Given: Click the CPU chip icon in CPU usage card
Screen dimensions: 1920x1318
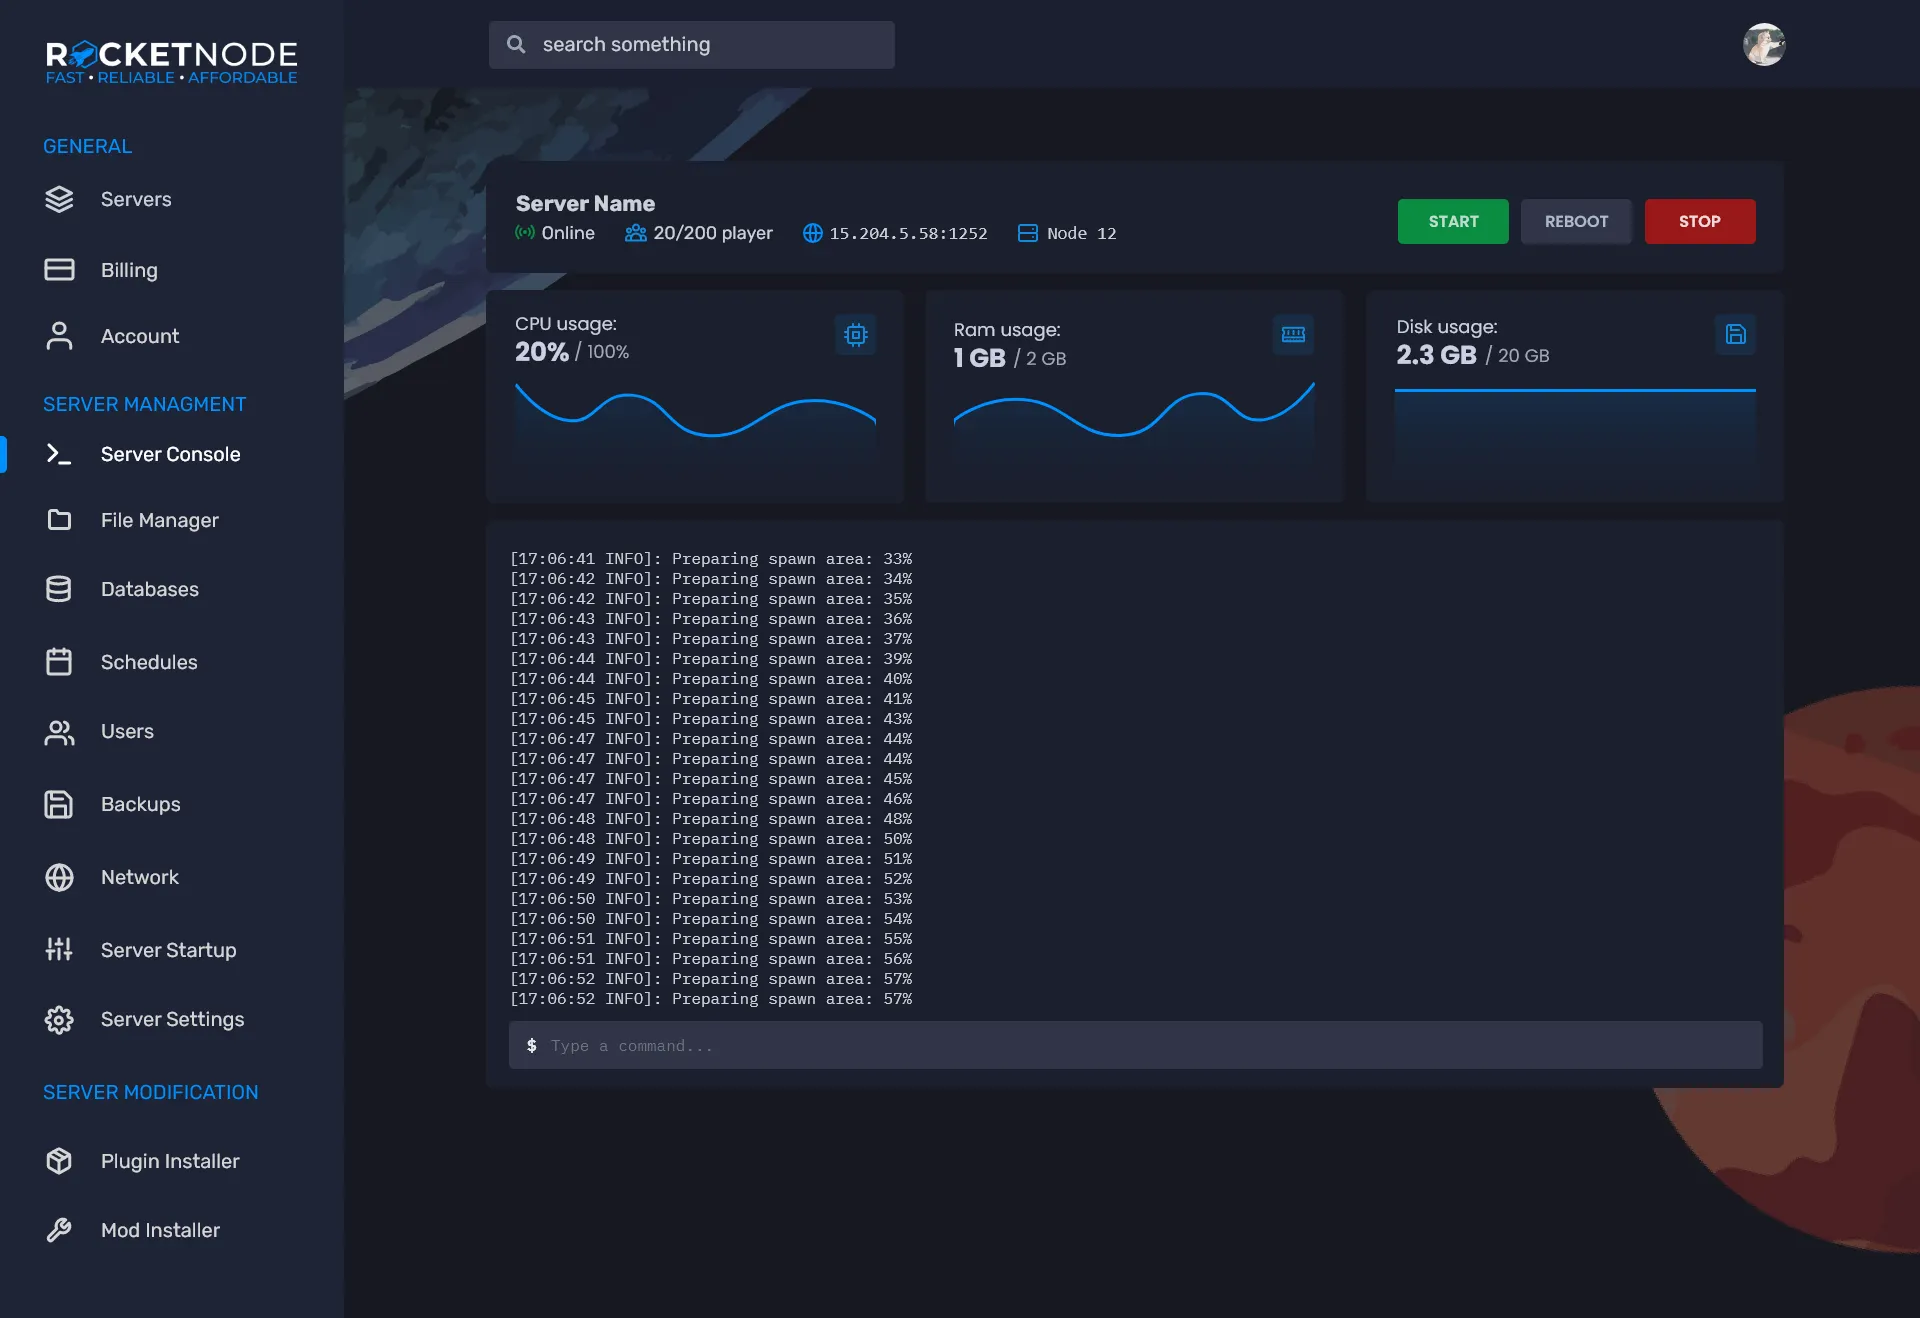Looking at the screenshot, I should [x=856, y=334].
